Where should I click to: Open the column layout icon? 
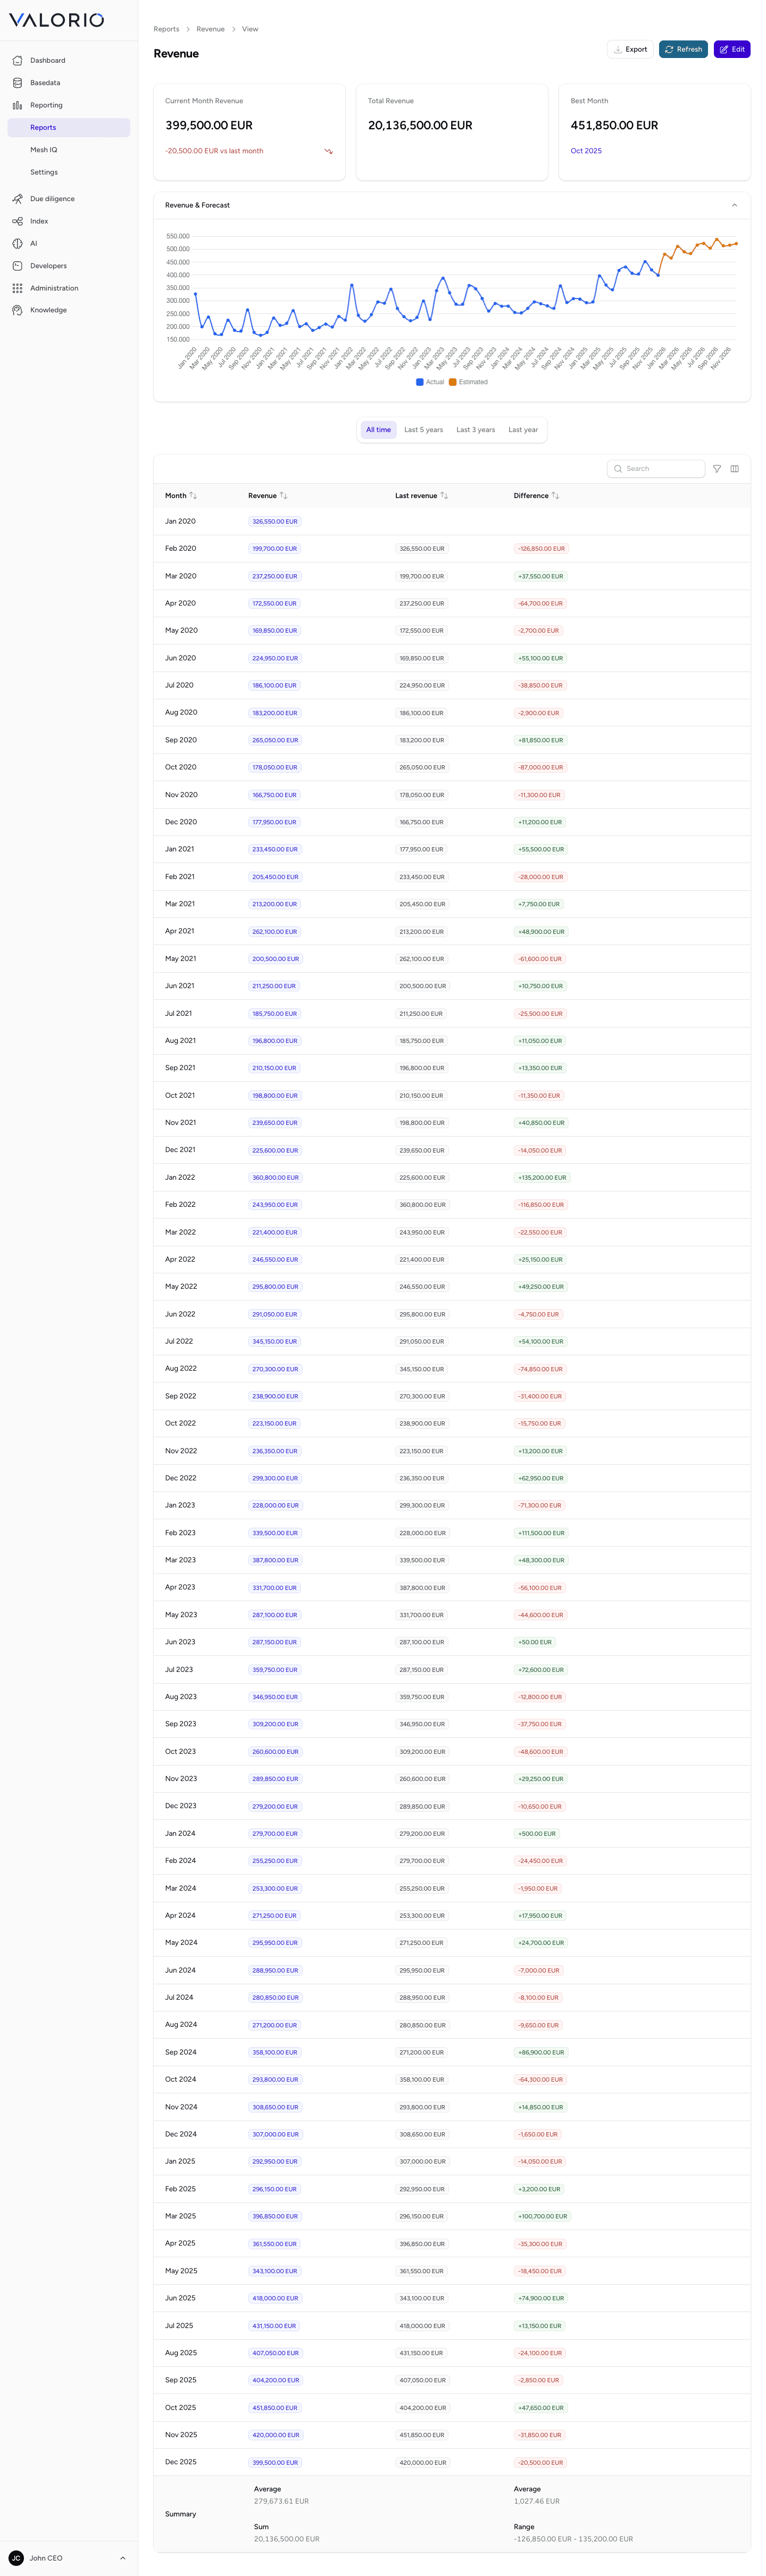735,469
